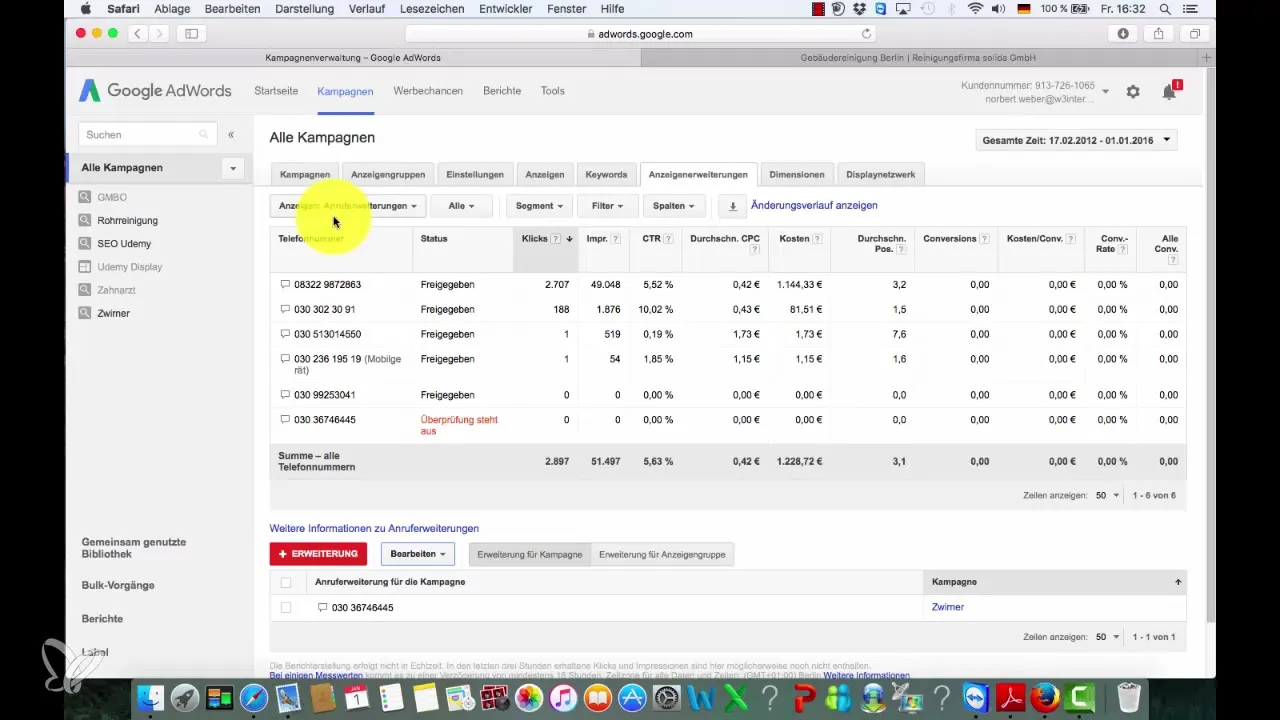Click the campaign icon next to Rohrreinigung
Screen dimensions: 1280x720
pyautogui.click(x=85, y=220)
